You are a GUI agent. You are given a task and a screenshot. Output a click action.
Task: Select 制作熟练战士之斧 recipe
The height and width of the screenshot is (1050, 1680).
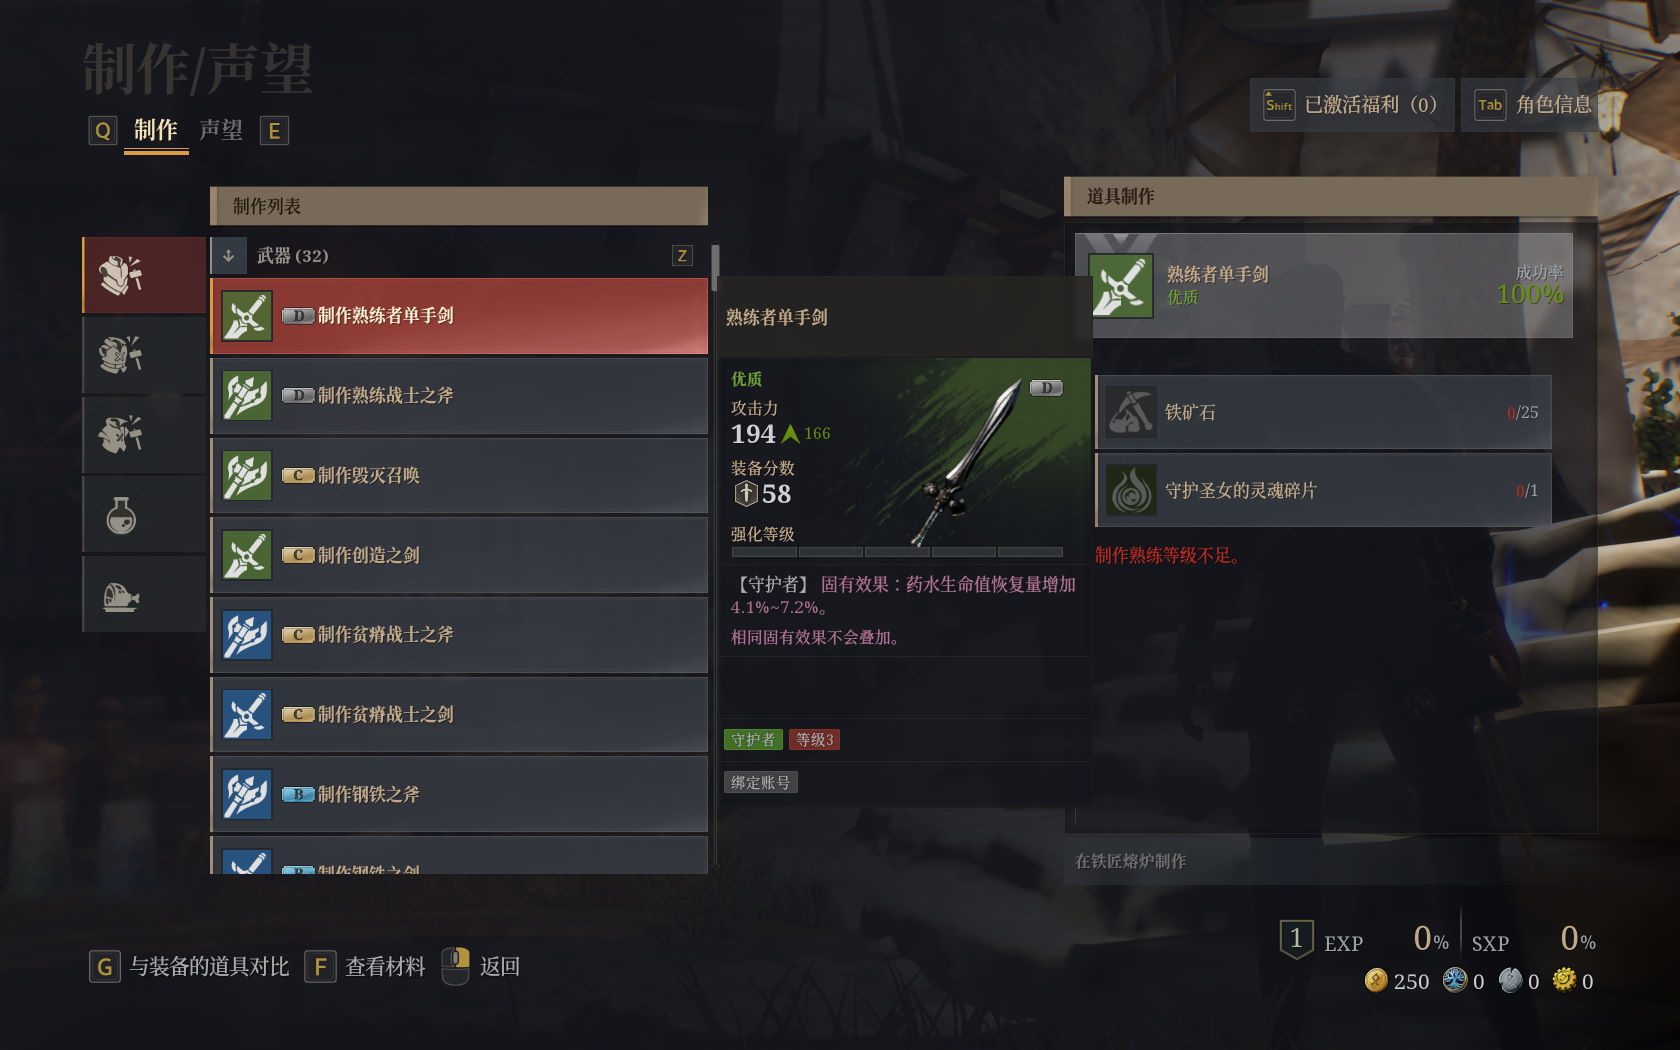(459, 395)
